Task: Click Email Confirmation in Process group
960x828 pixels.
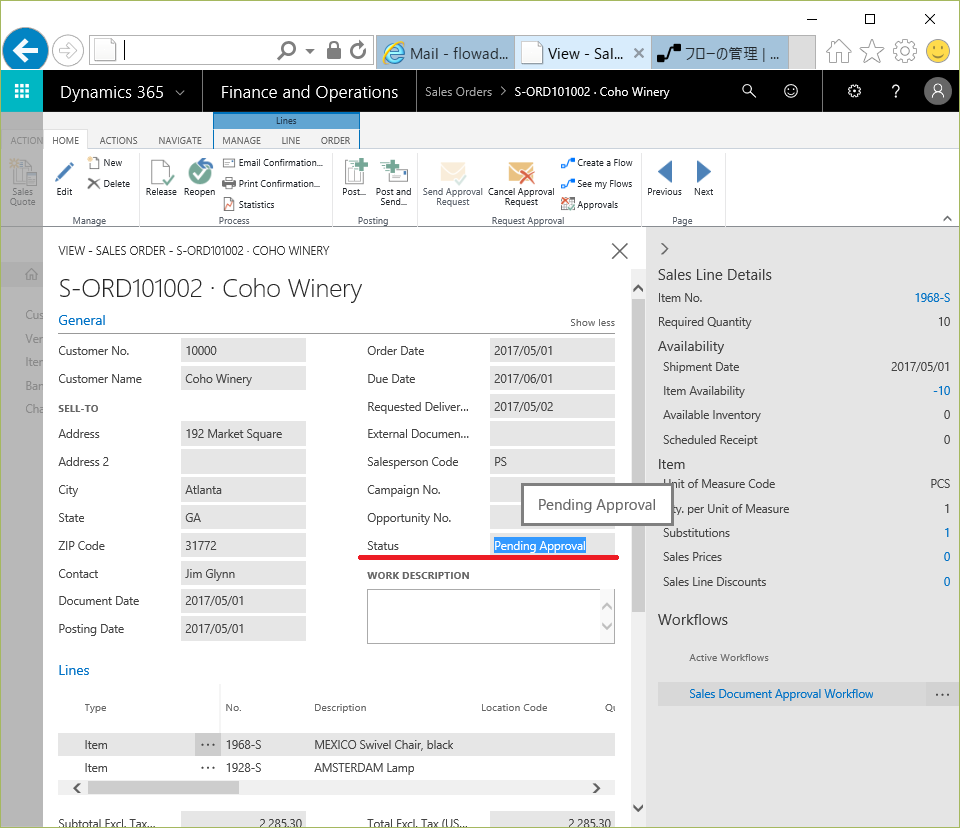Action: [272, 163]
